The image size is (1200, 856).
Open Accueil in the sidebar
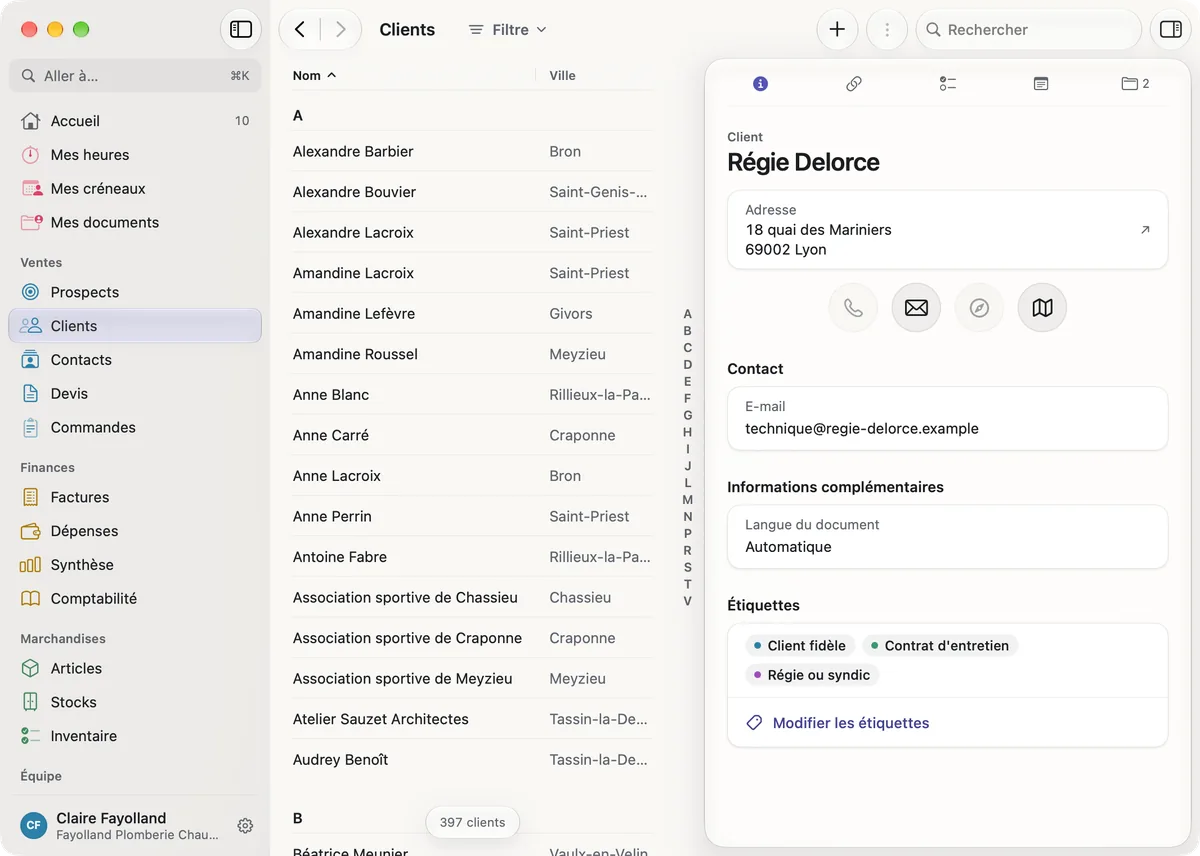[x=135, y=121]
